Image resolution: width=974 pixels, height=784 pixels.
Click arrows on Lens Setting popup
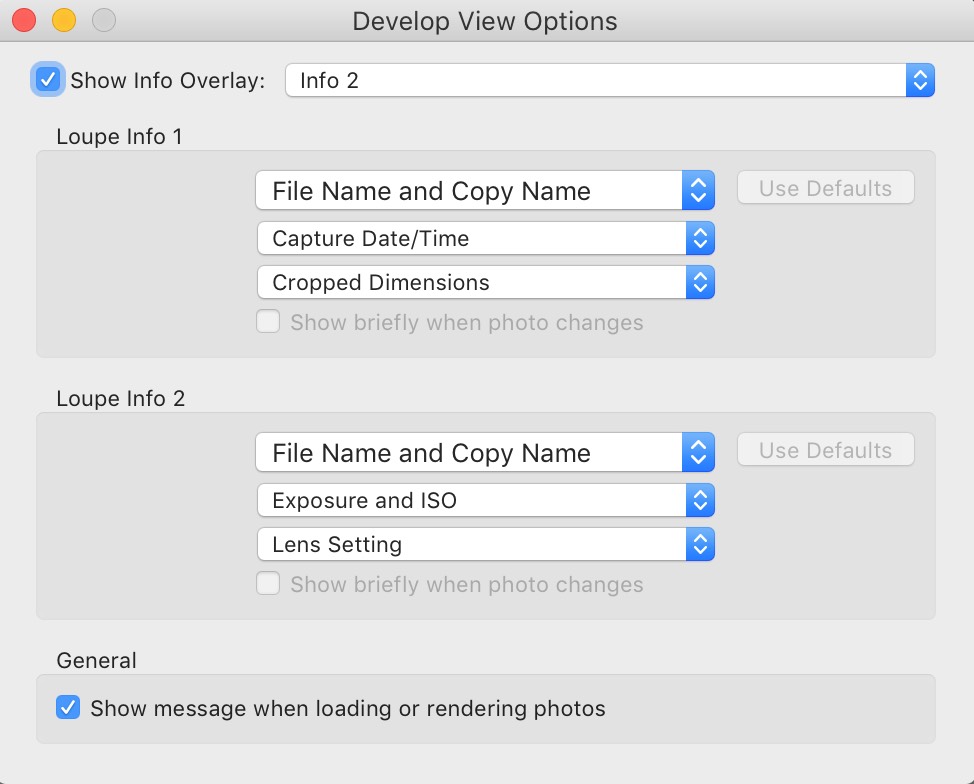pyautogui.click(x=700, y=545)
